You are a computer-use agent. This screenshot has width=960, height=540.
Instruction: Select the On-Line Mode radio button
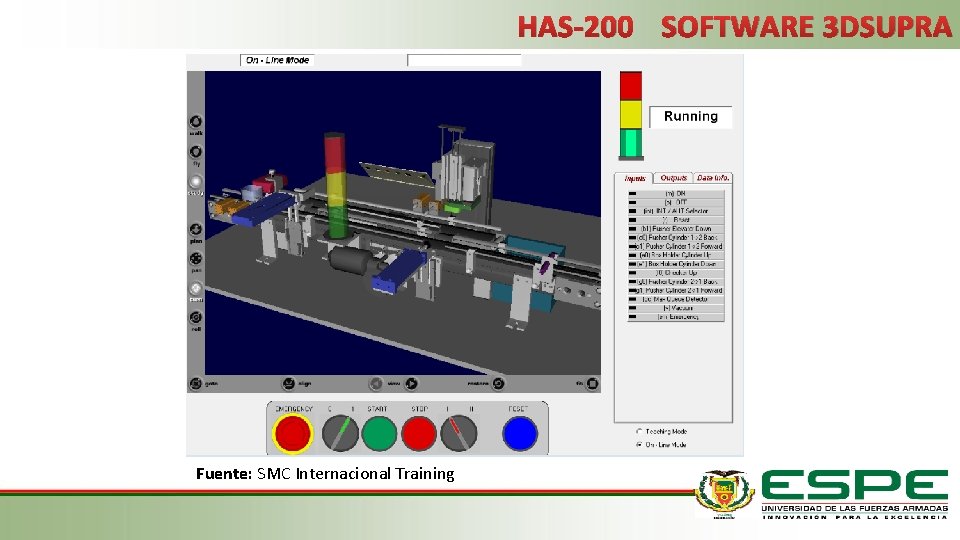pyautogui.click(x=639, y=445)
